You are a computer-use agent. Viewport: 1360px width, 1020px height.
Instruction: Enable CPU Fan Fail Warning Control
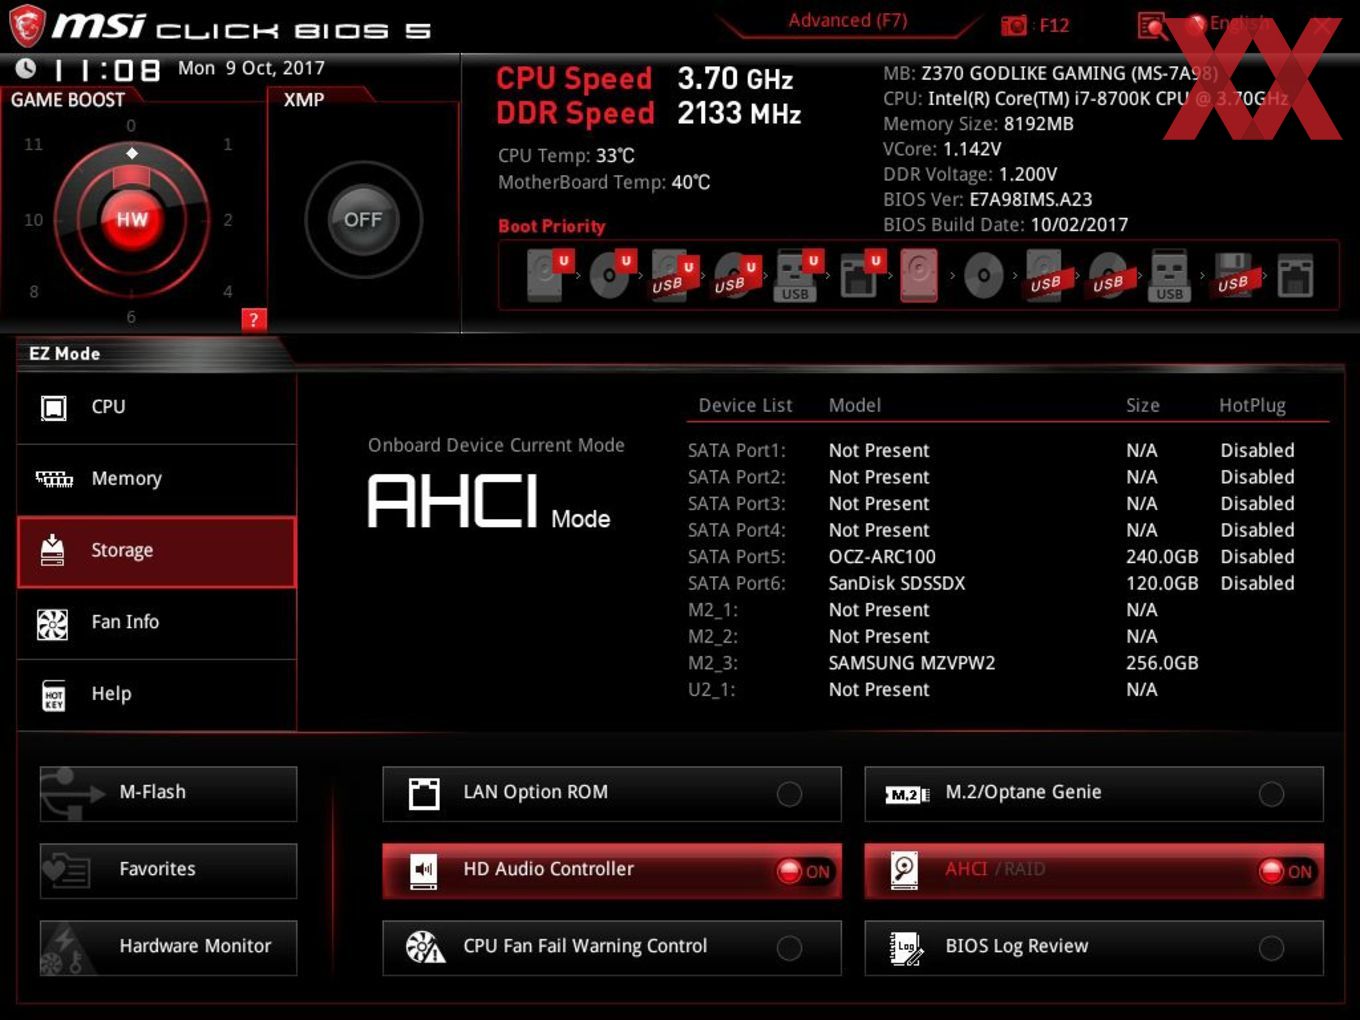click(612, 947)
